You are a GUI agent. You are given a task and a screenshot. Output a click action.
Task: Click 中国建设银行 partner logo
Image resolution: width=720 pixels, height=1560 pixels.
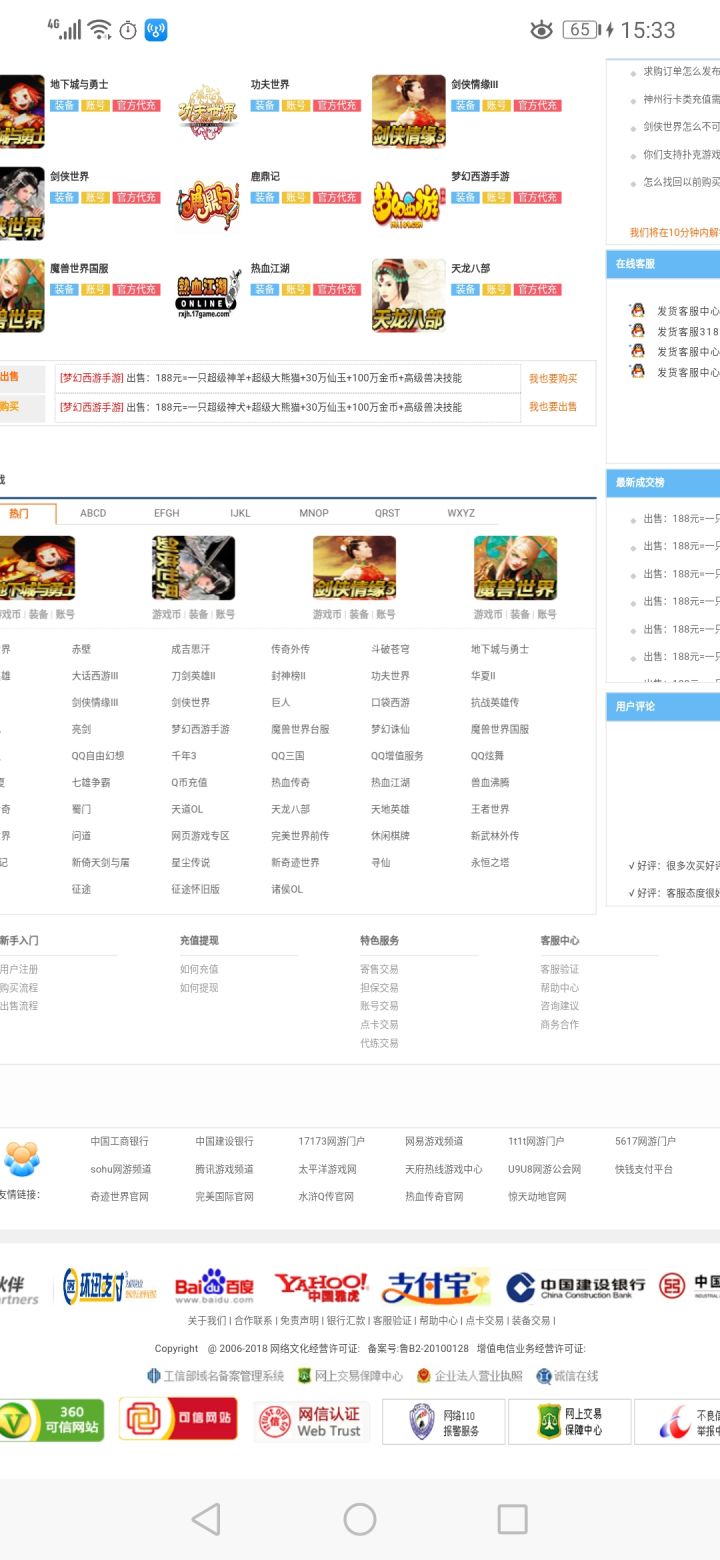(575, 1287)
